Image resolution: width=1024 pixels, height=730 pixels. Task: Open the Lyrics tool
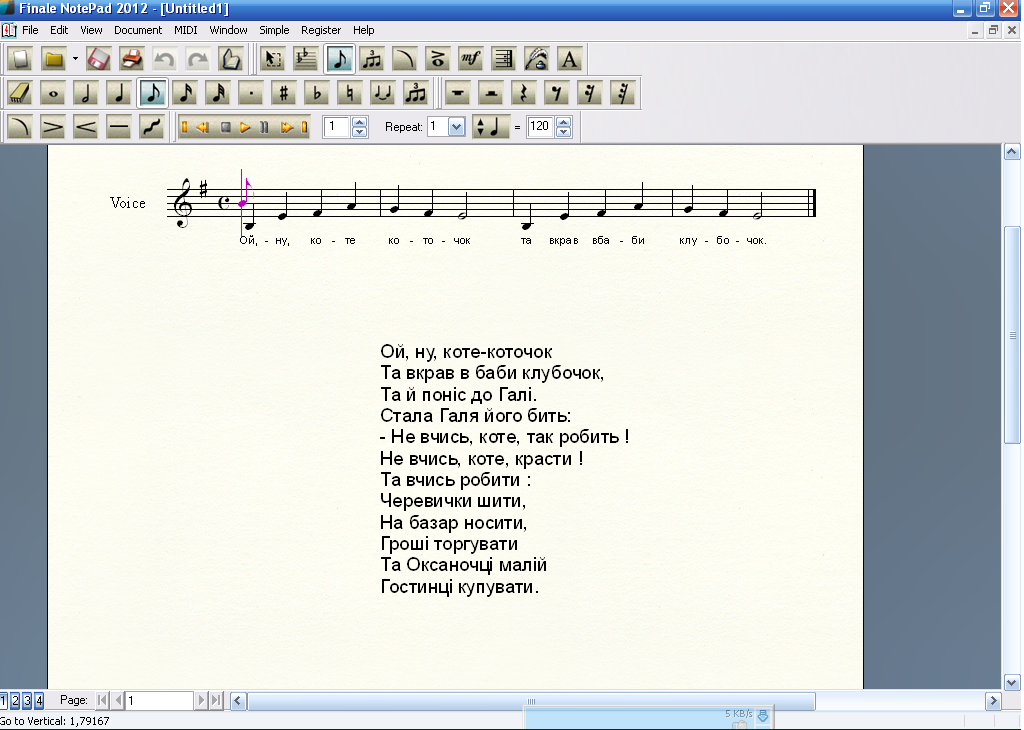[537, 59]
